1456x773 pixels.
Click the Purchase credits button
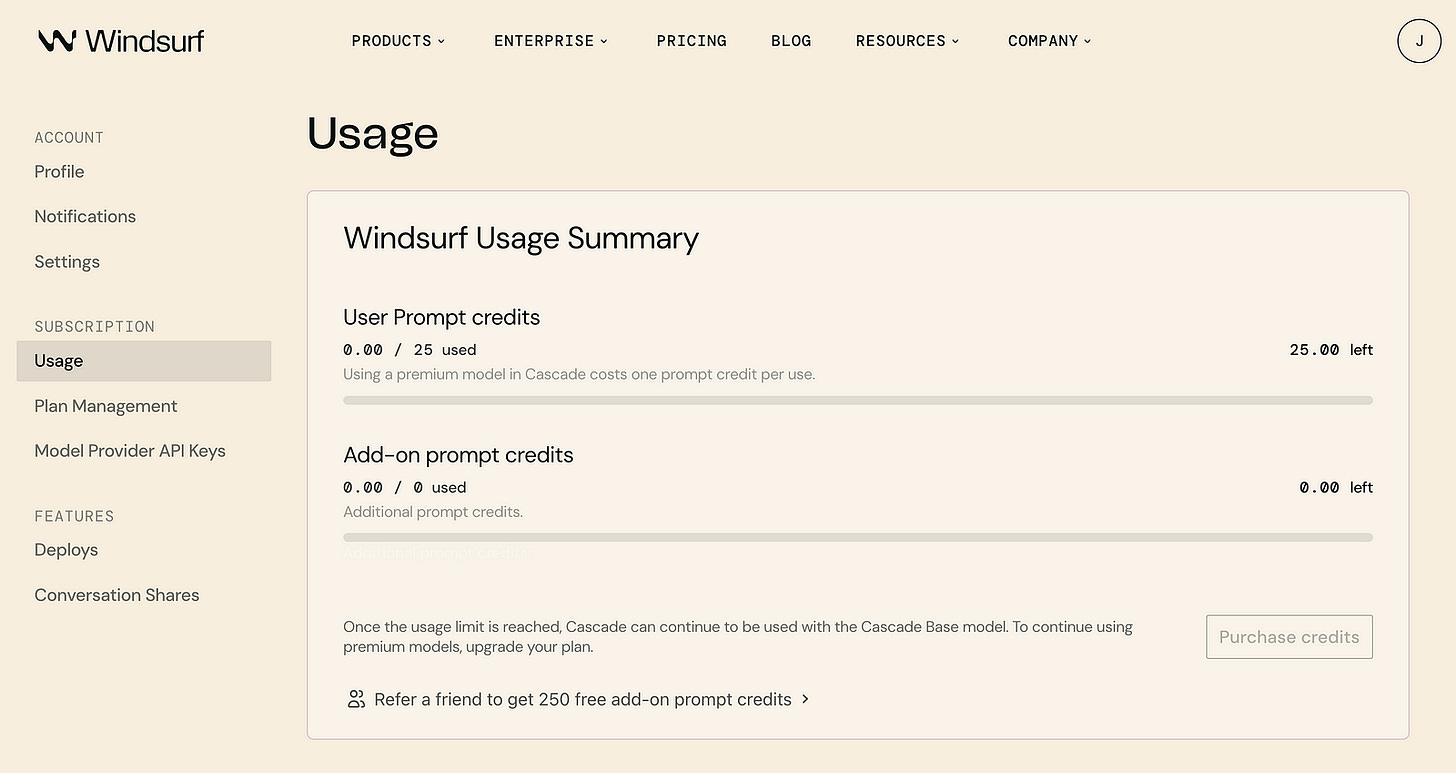1289,637
